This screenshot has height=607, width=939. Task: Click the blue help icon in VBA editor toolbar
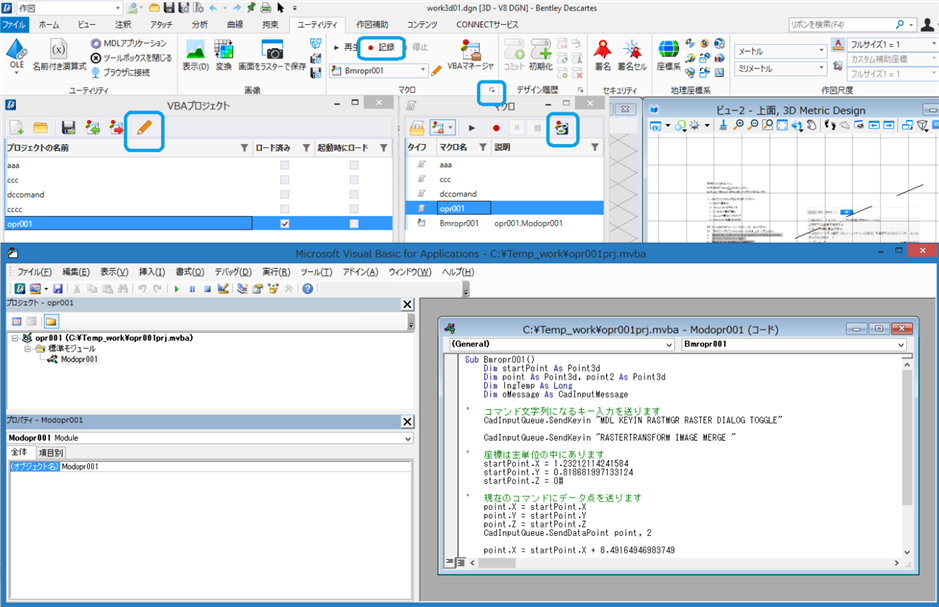[x=308, y=289]
